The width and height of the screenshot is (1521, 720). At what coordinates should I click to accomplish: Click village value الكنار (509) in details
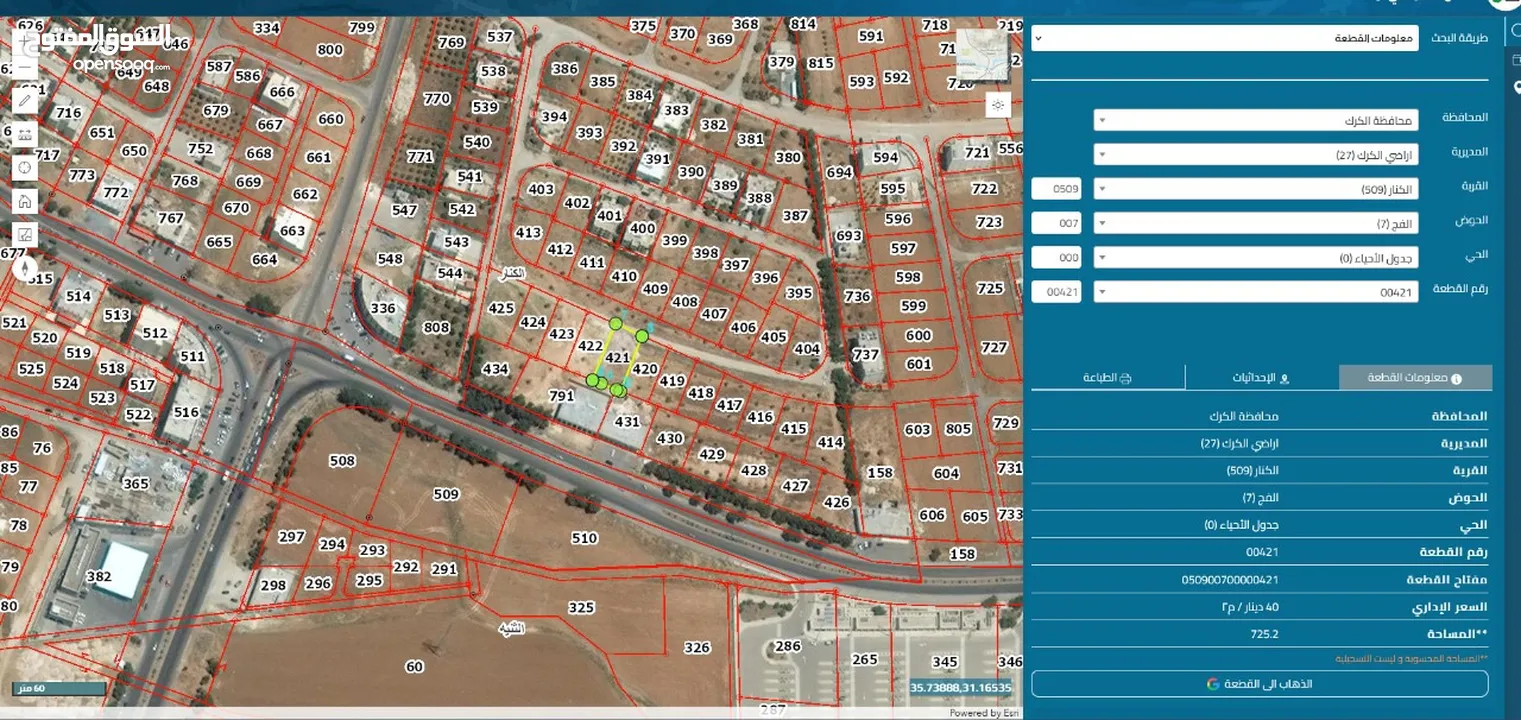1253,470
